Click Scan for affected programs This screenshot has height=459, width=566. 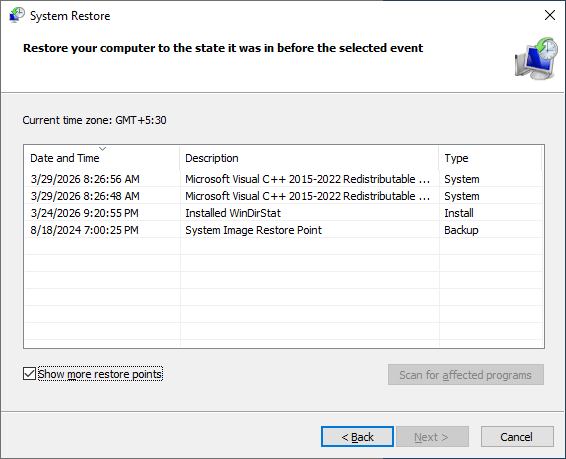(466, 375)
